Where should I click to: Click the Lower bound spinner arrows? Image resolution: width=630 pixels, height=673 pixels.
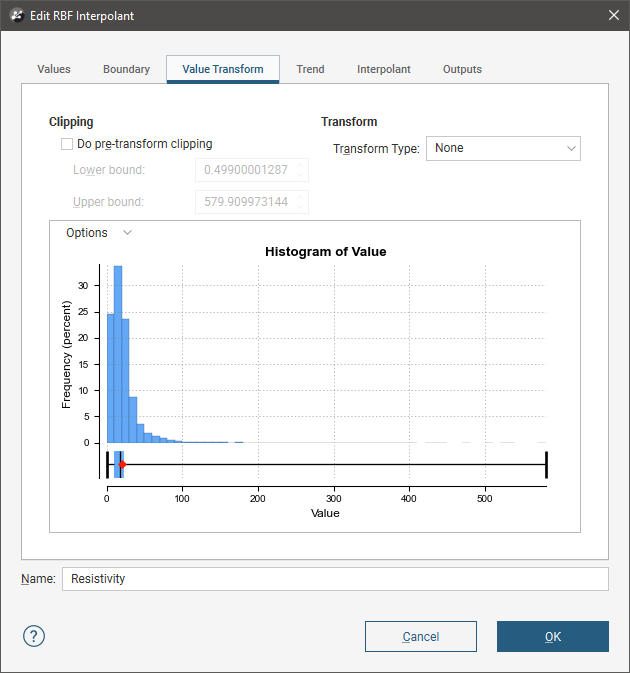point(302,170)
